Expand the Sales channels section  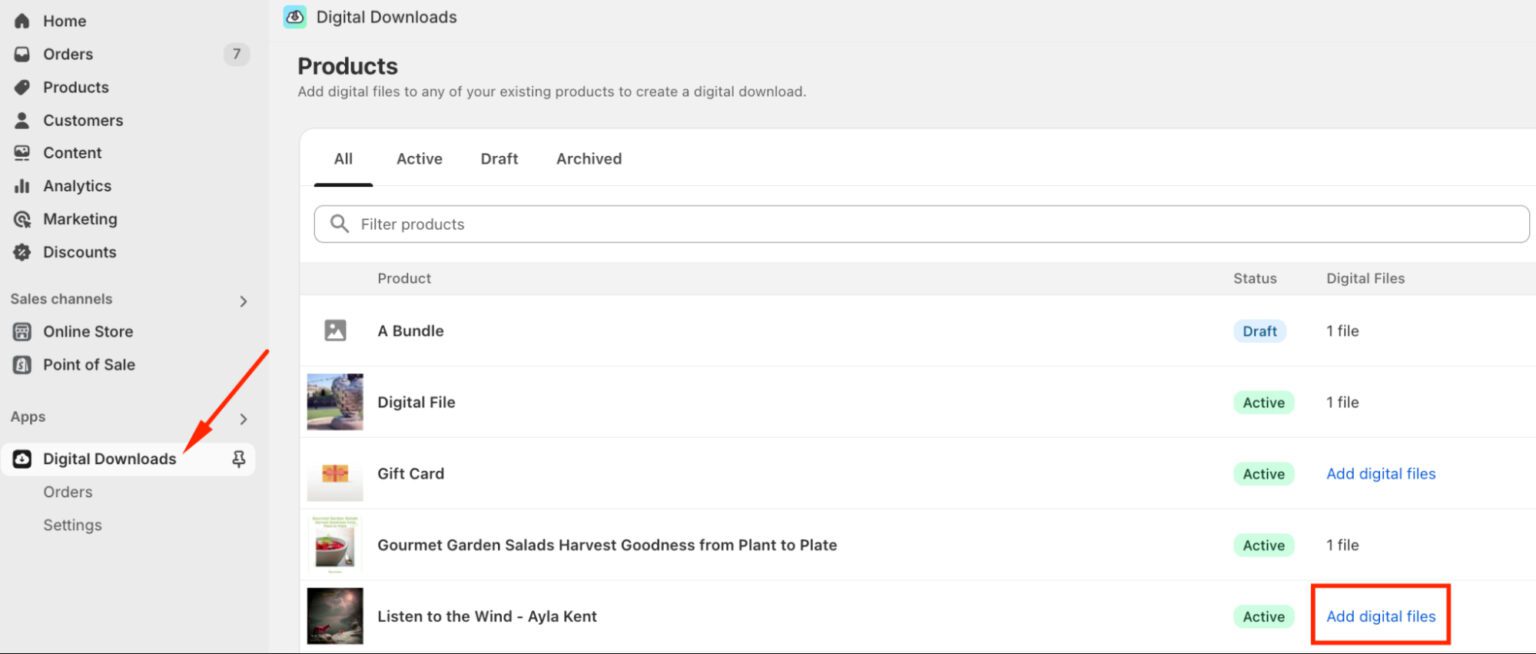tap(243, 300)
